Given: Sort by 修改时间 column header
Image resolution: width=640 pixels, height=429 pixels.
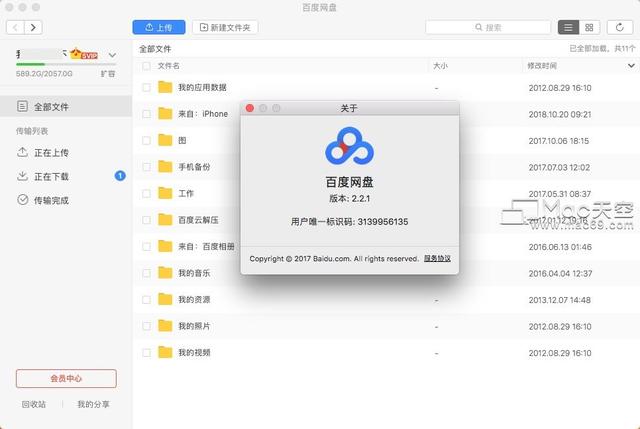Looking at the screenshot, I should (x=542, y=66).
